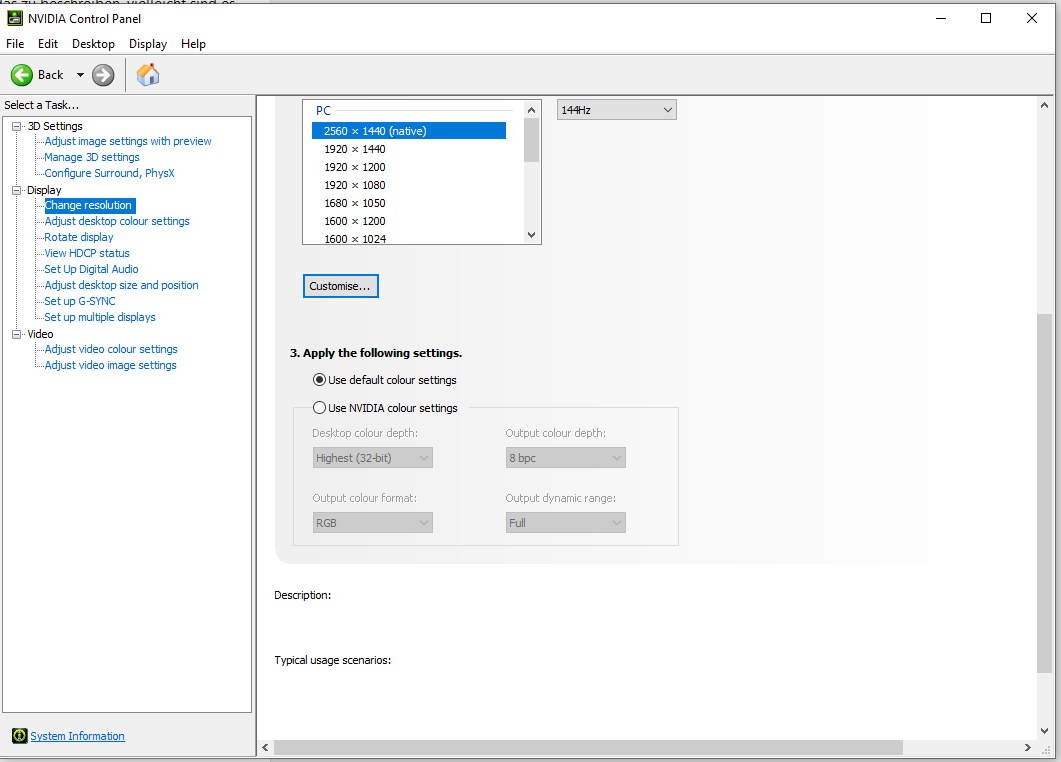Open the Home icon in toolbar
Image resolution: width=1061 pixels, height=762 pixels.
148,75
